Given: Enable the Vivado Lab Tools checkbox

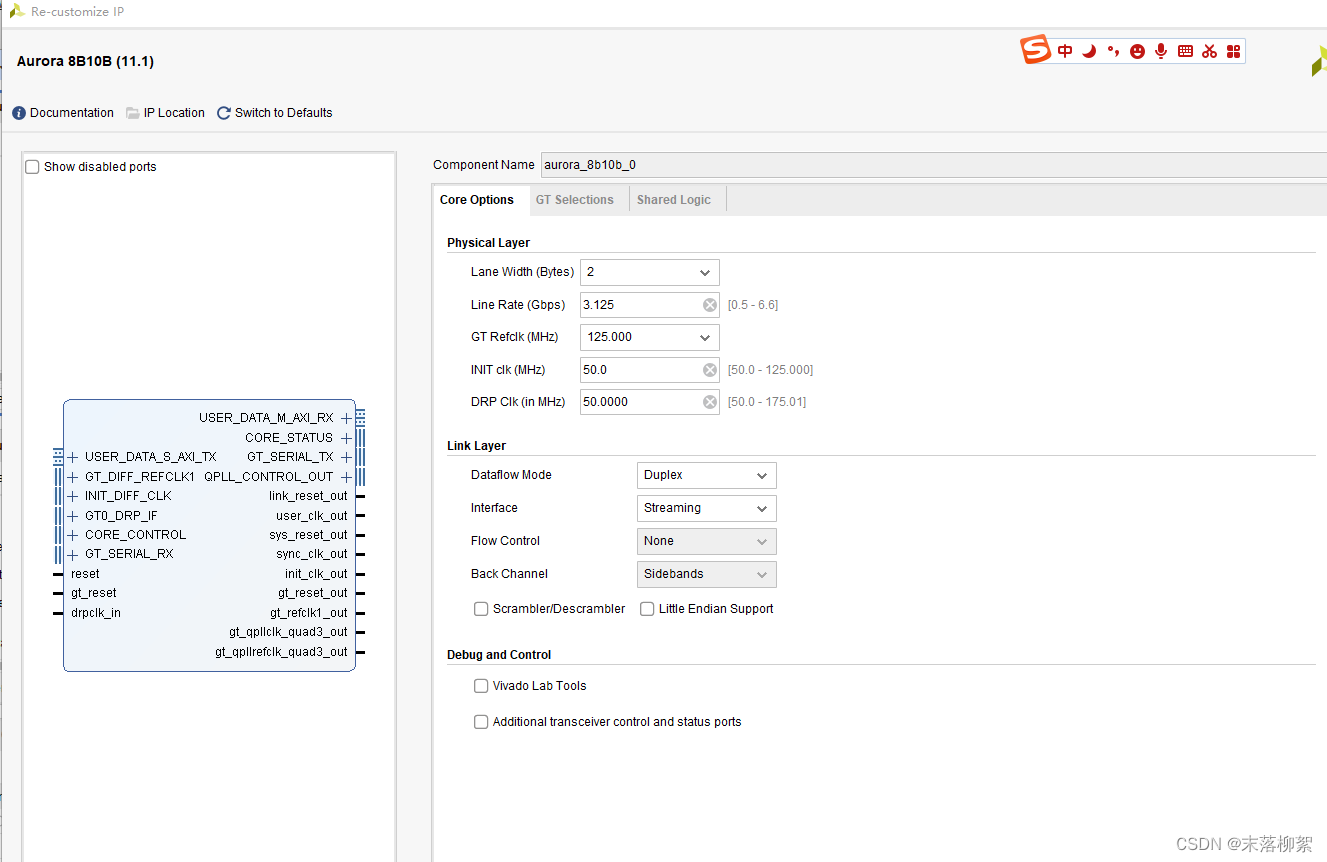Looking at the screenshot, I should pos(481,686).
